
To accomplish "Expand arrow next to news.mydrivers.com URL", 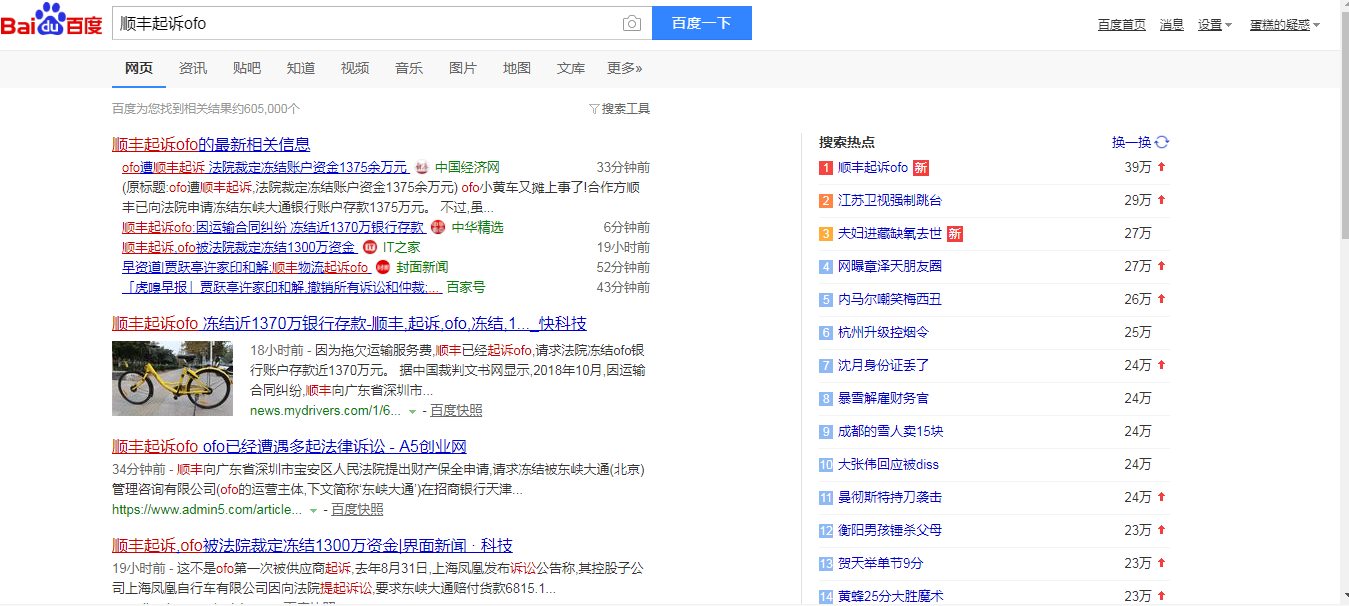I will coord(412,411).
